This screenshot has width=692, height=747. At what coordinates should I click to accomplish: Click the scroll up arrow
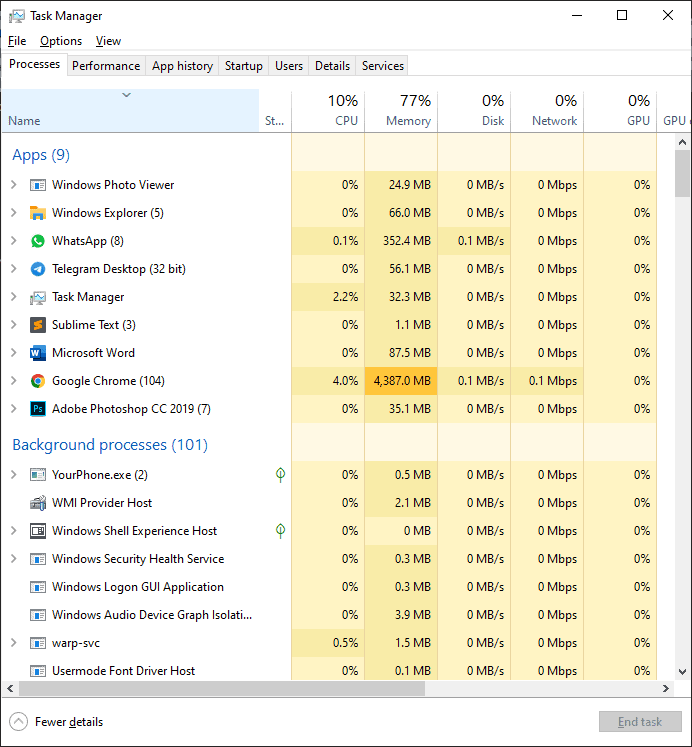(x=682, y=142)
